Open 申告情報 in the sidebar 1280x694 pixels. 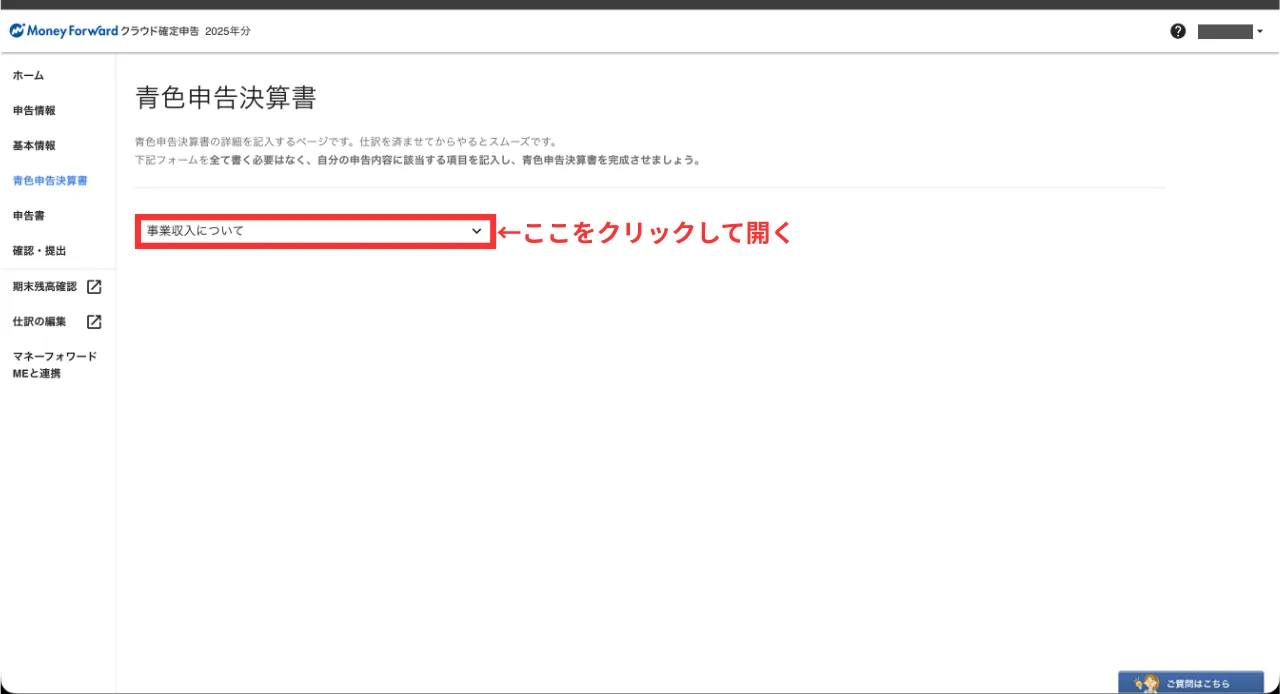[34, 111]
